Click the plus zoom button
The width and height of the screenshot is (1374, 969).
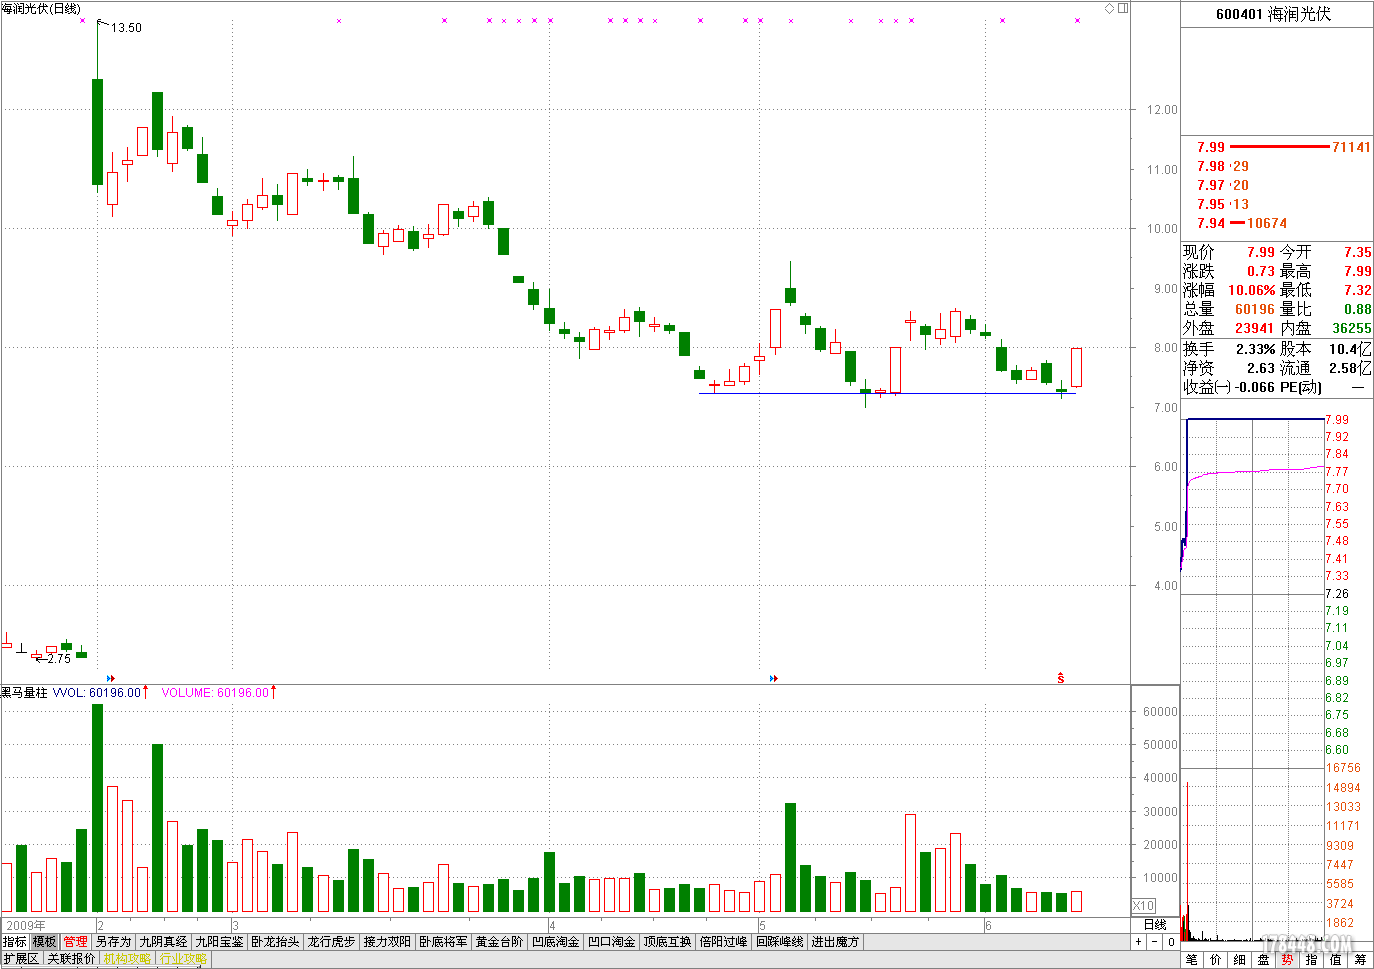pos(1139,942)
